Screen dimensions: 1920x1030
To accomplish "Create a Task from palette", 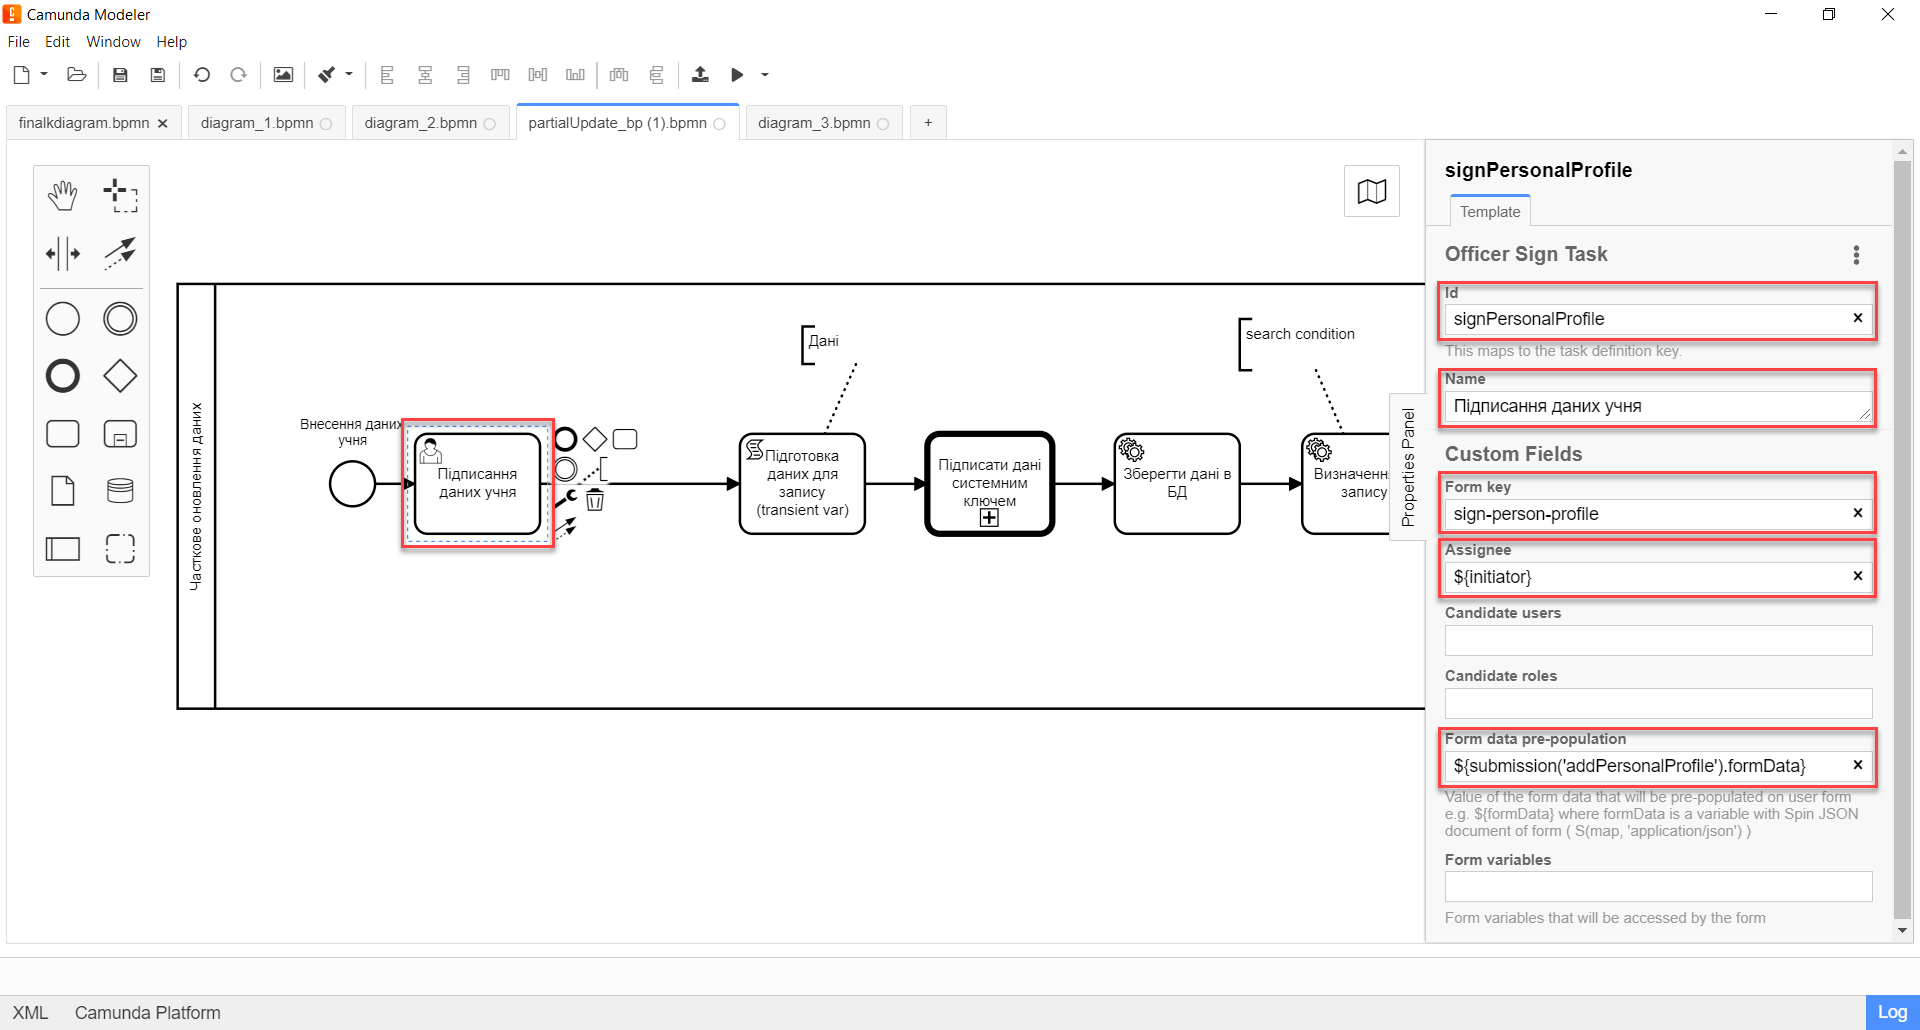I will point(63,434).
